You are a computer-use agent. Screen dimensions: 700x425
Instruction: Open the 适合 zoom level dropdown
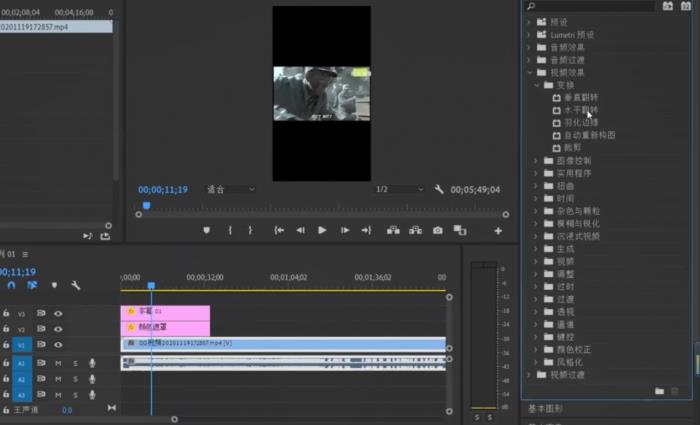tap(231, 189)
